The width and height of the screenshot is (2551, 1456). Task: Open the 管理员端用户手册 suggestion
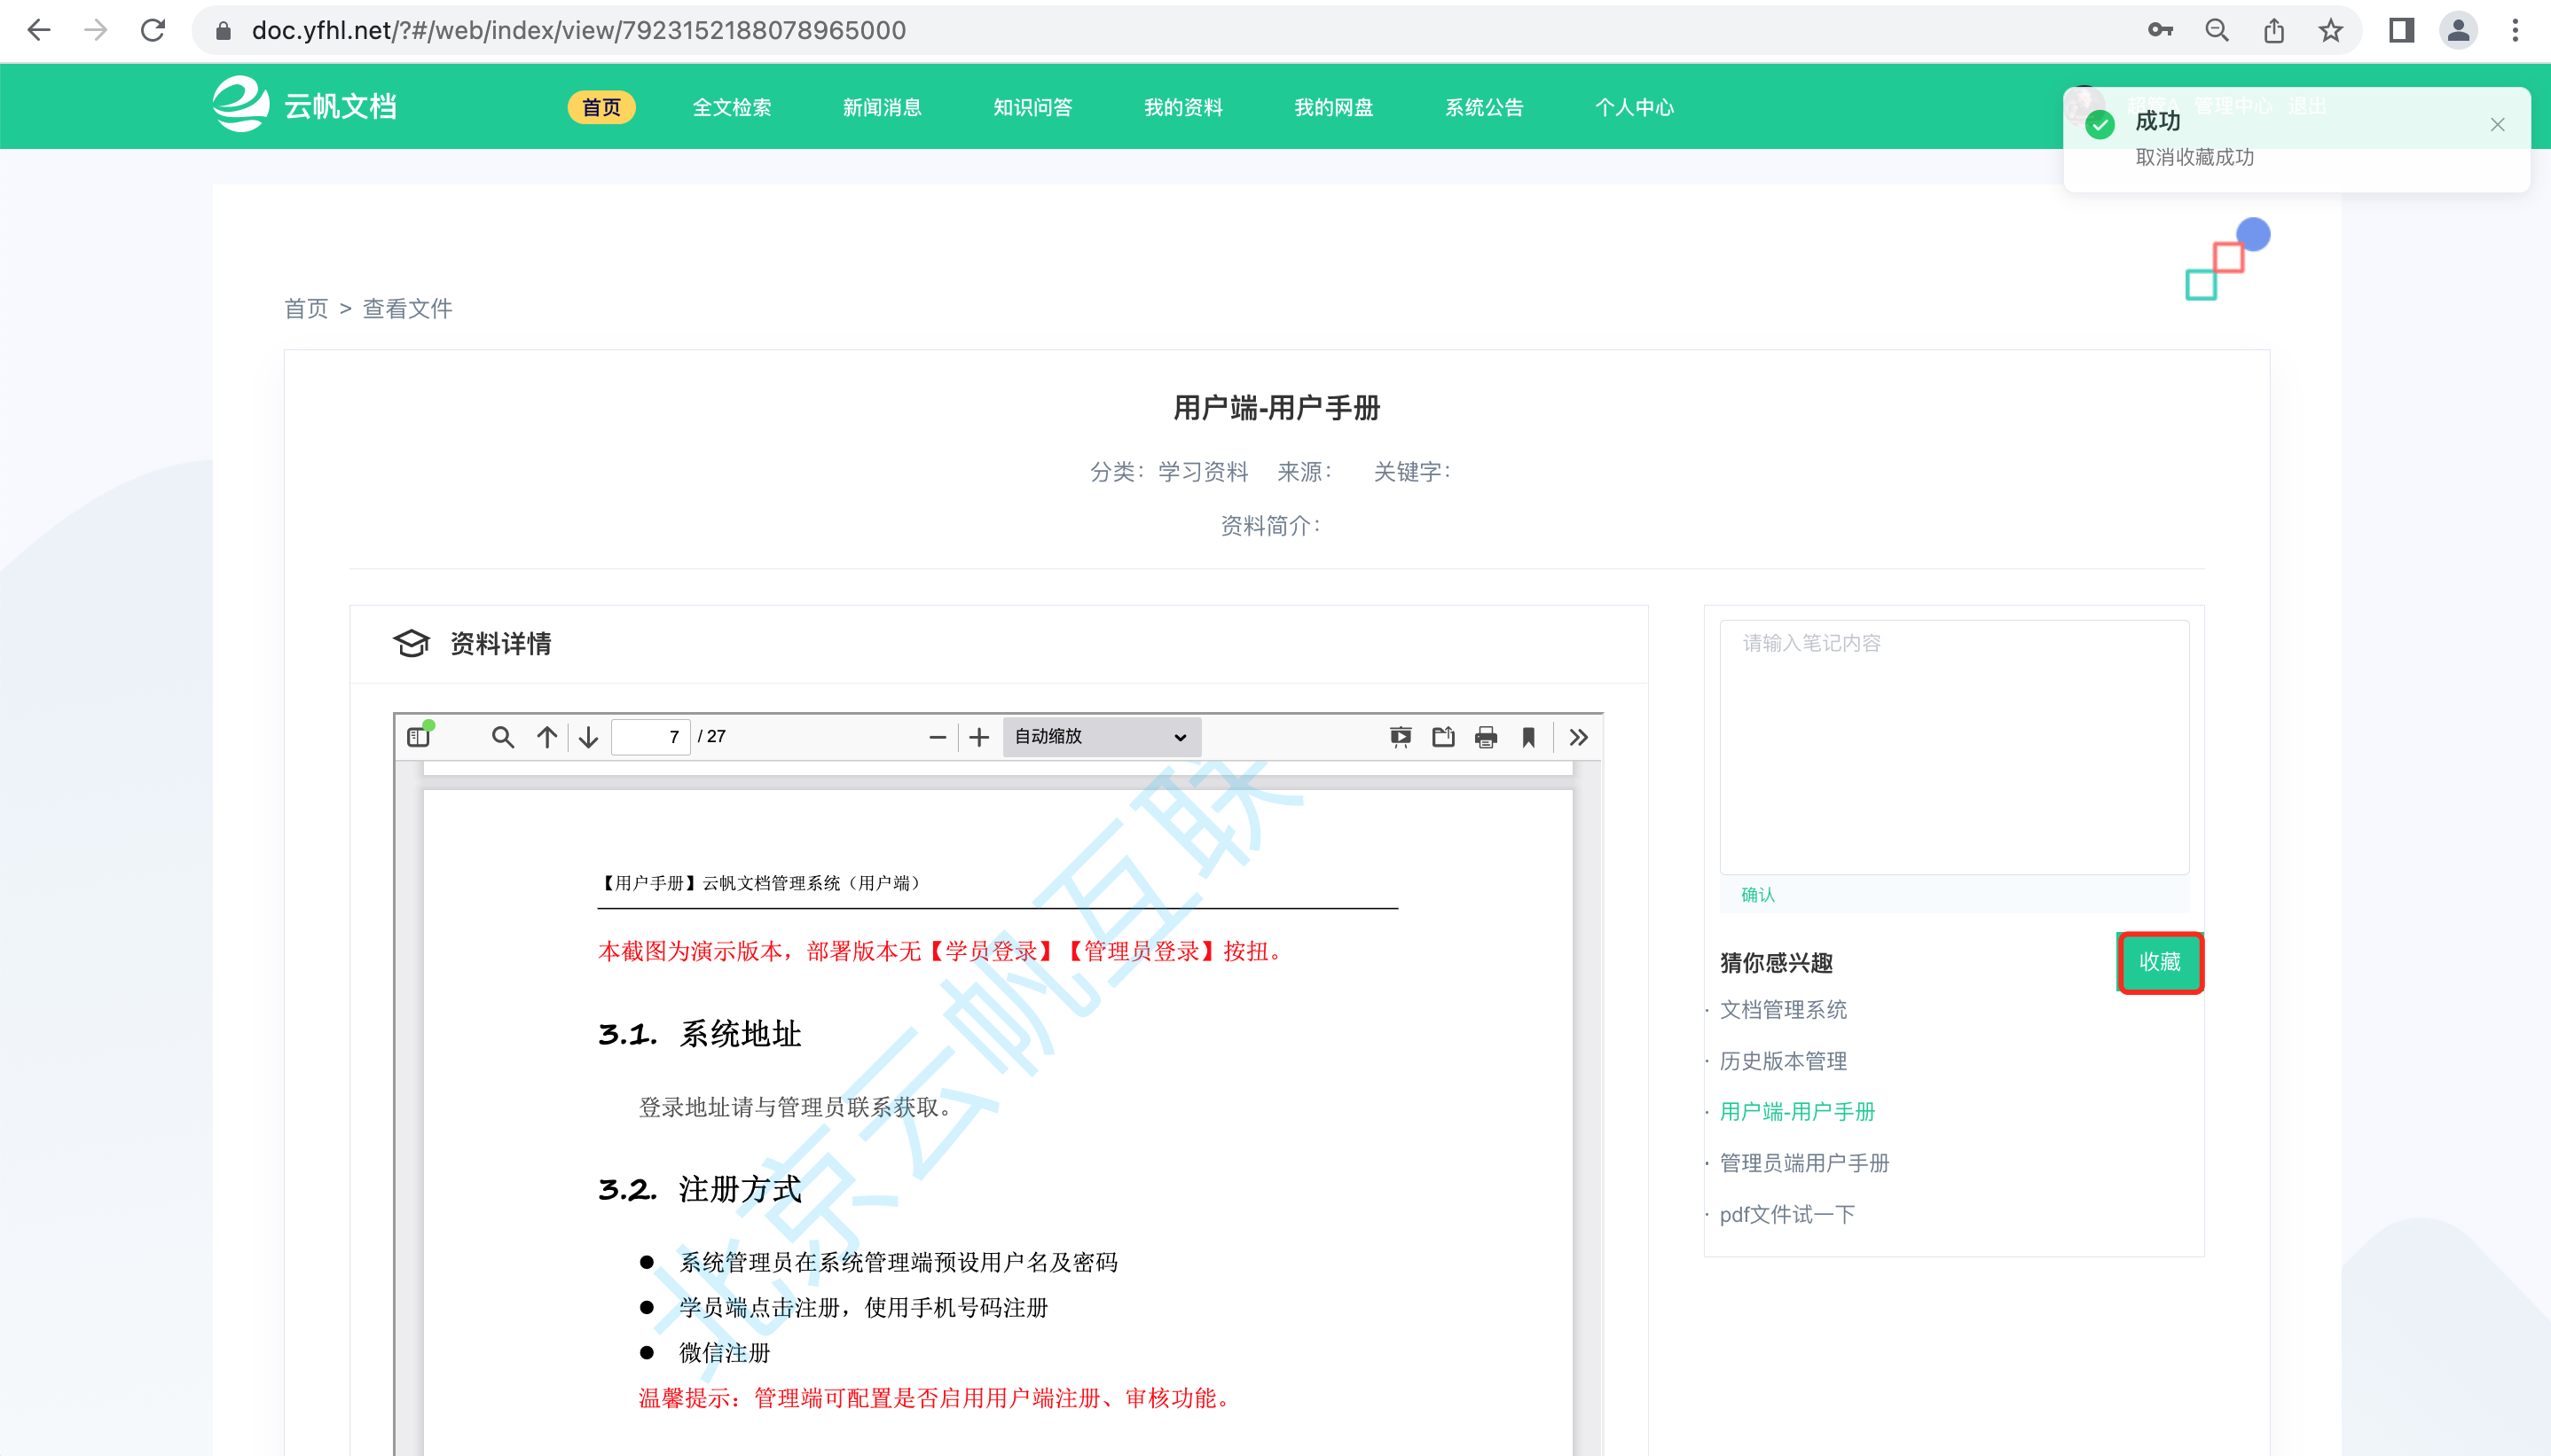tap(1804, 1163)
